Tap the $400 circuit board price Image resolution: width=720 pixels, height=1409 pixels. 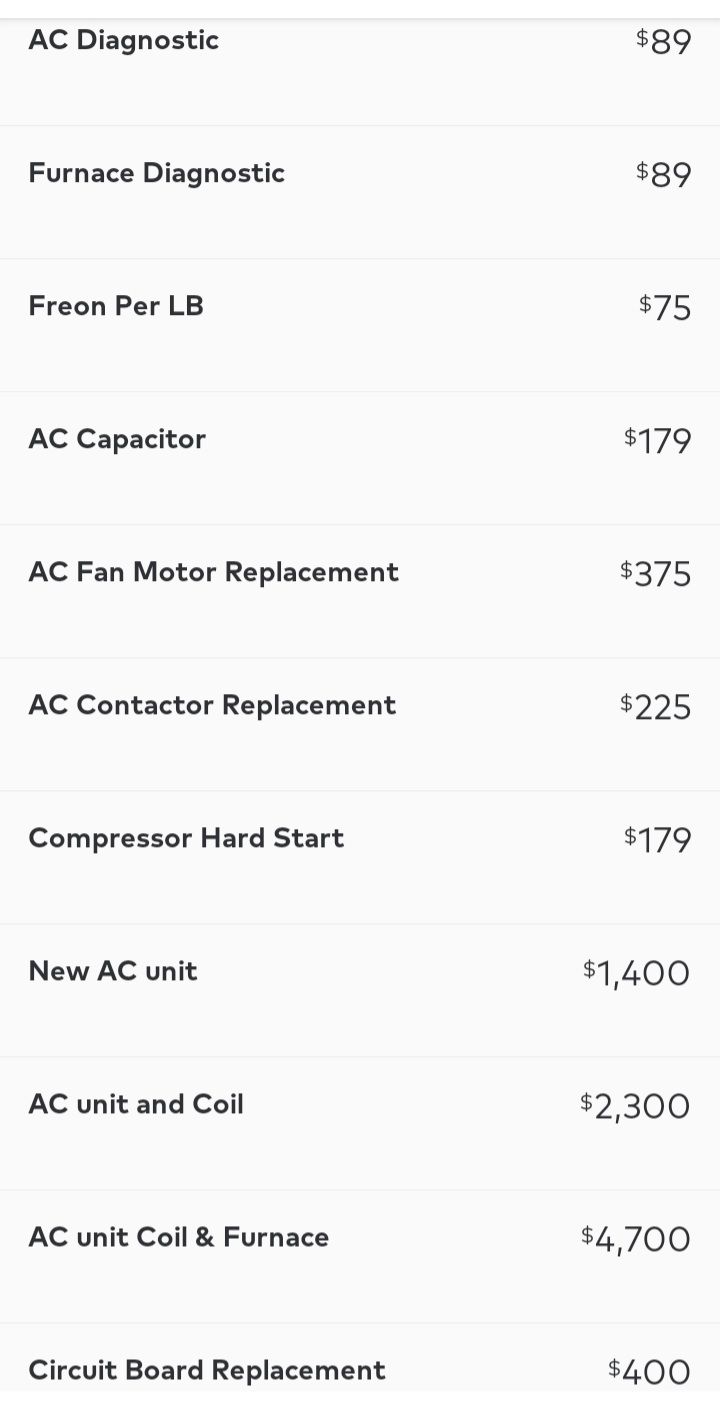[649, 1371]
